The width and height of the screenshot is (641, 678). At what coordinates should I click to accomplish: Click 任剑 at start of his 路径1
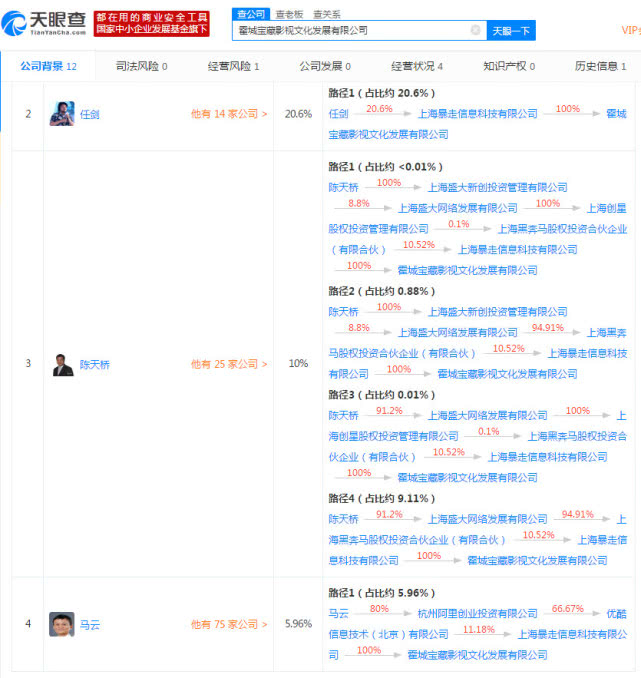coord(338,114)
